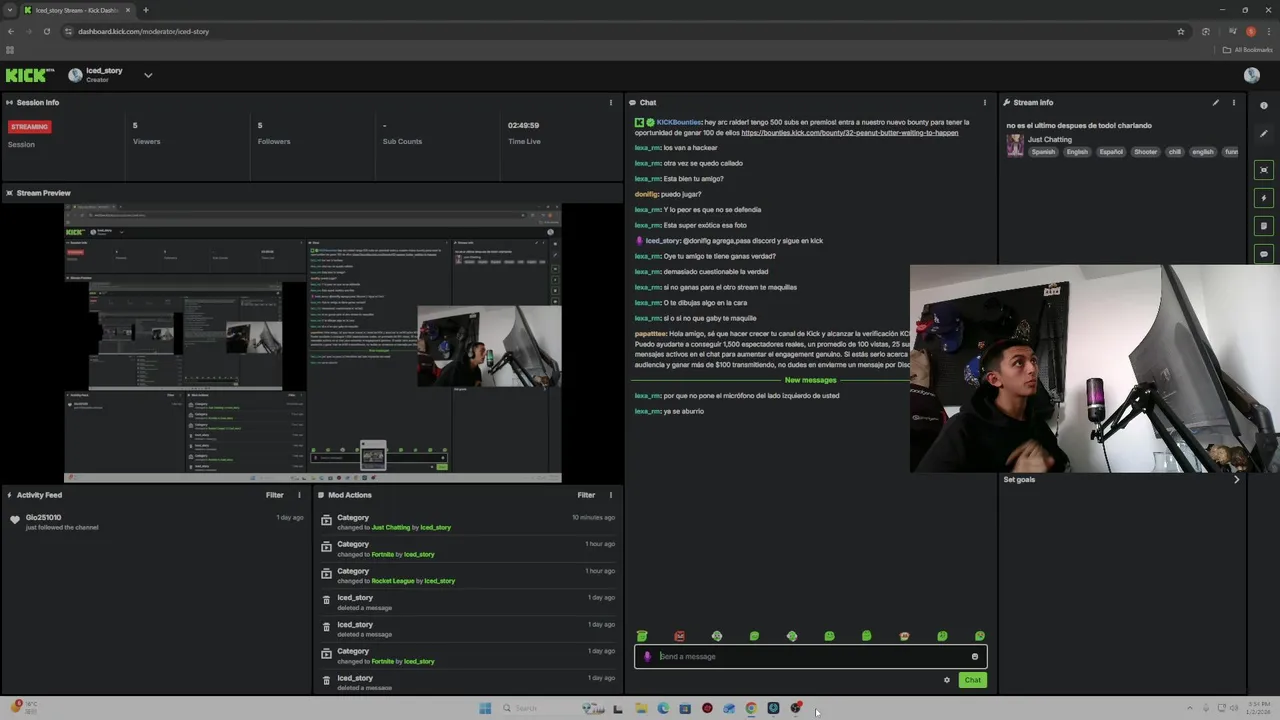Click the Just Chatting category thumbnail
The image size is (1280, 720).
click(1015, 146)
